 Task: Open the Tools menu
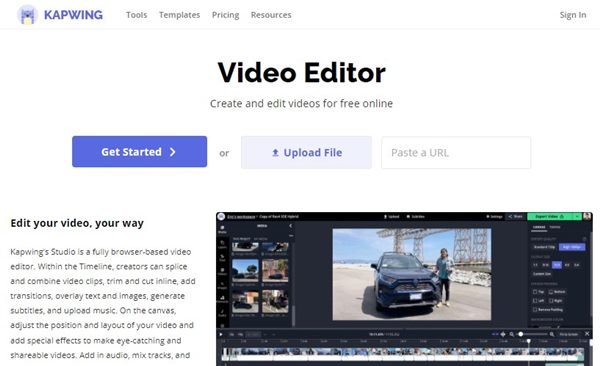tap(137, 15)
